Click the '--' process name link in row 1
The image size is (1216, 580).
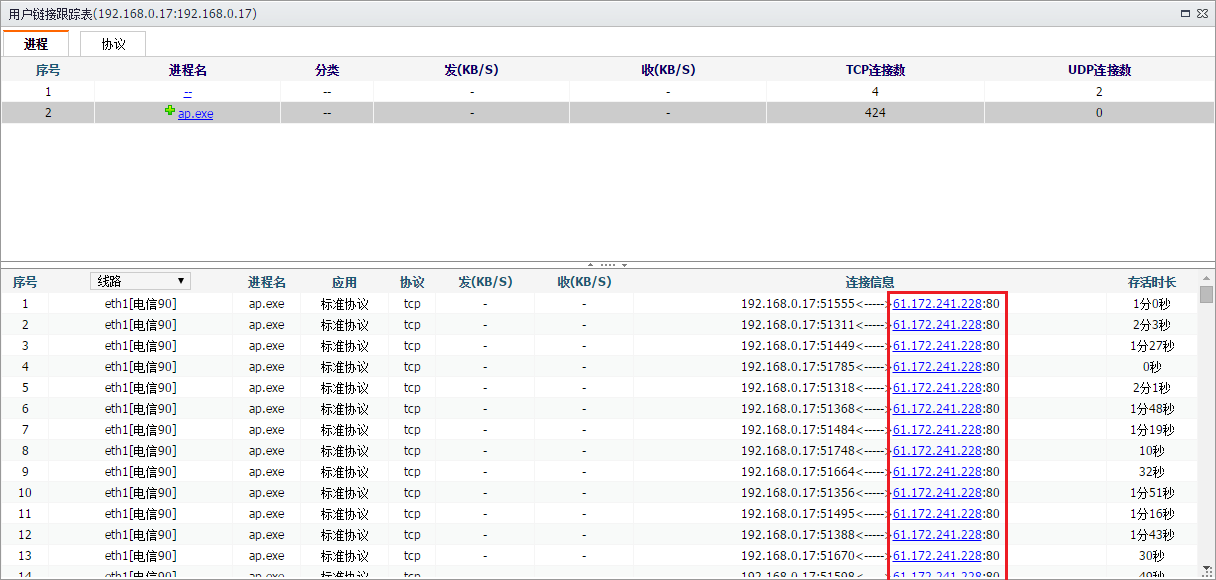(187, 92)
